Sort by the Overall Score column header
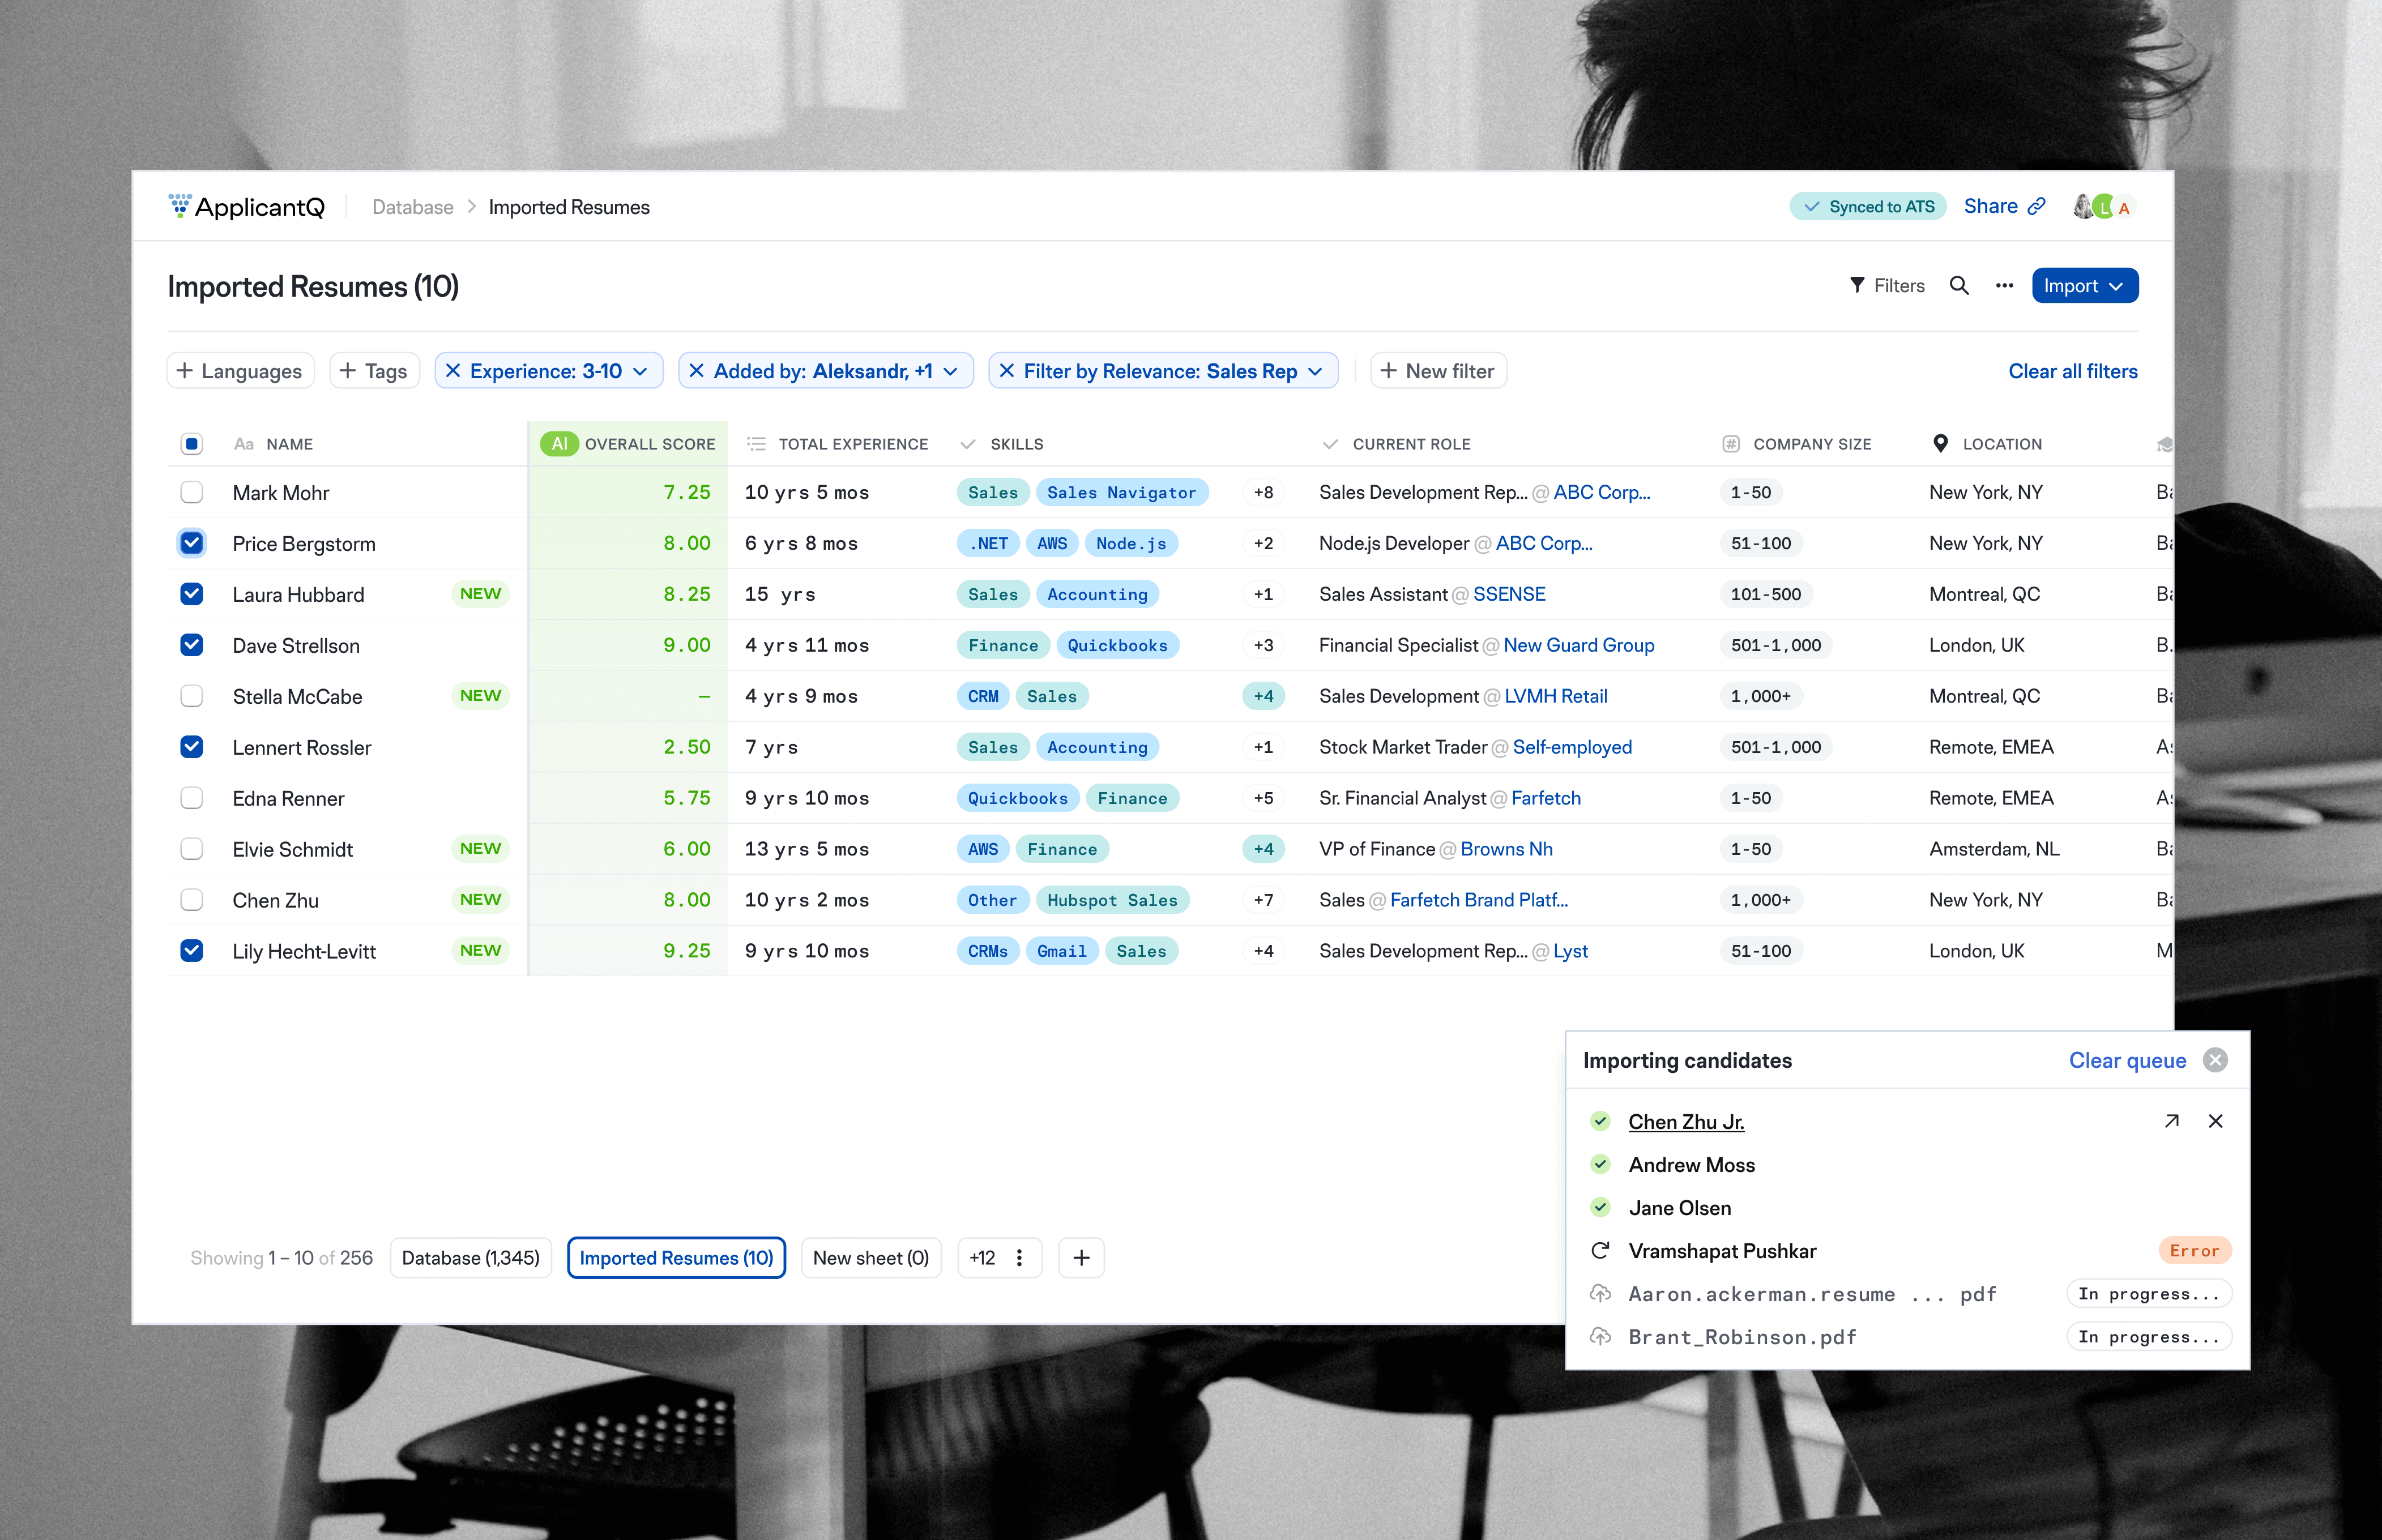2382x1540 pixels. (x=649, y=444)
